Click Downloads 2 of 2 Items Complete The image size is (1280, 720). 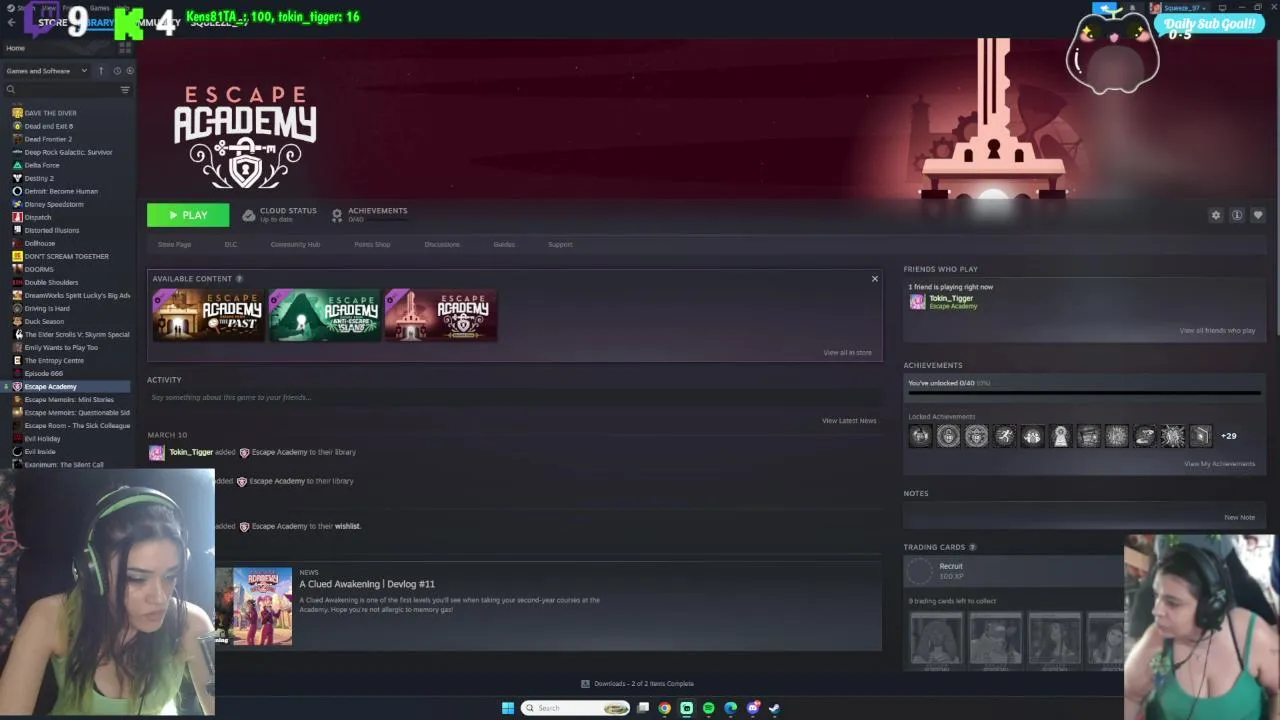point(644,684)
